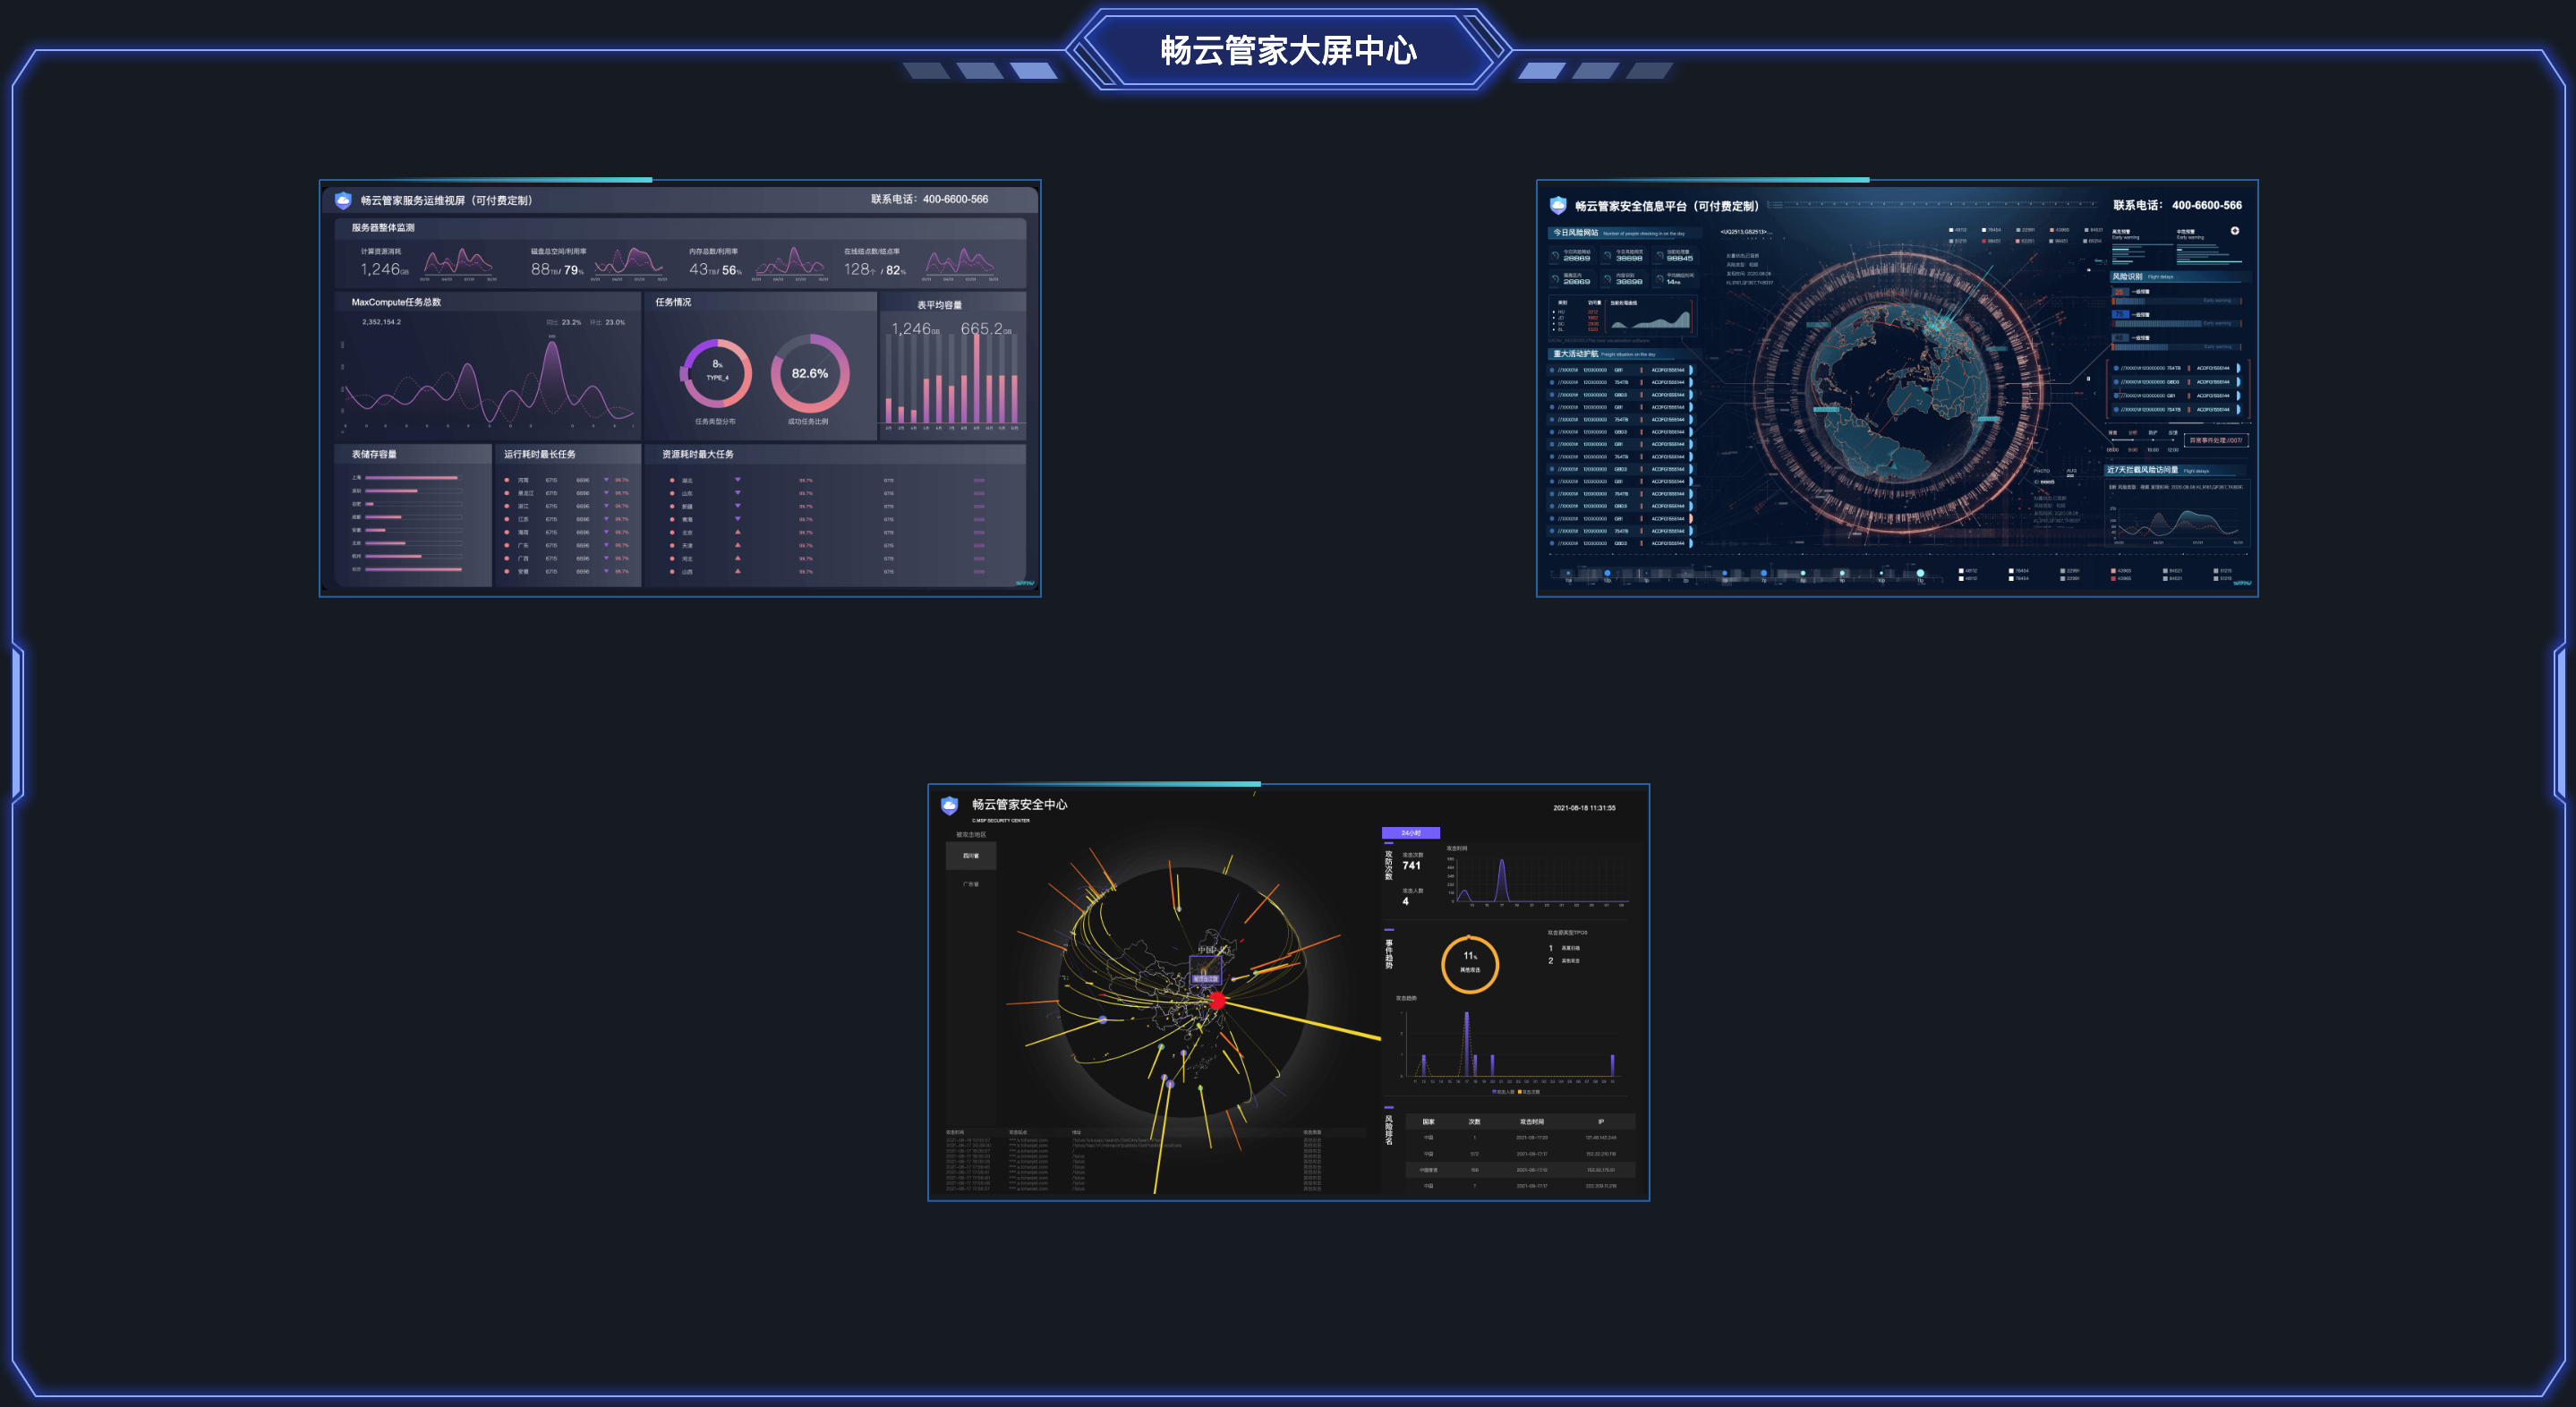Select 四川省 in the attacked regions list

coord(971,856)
